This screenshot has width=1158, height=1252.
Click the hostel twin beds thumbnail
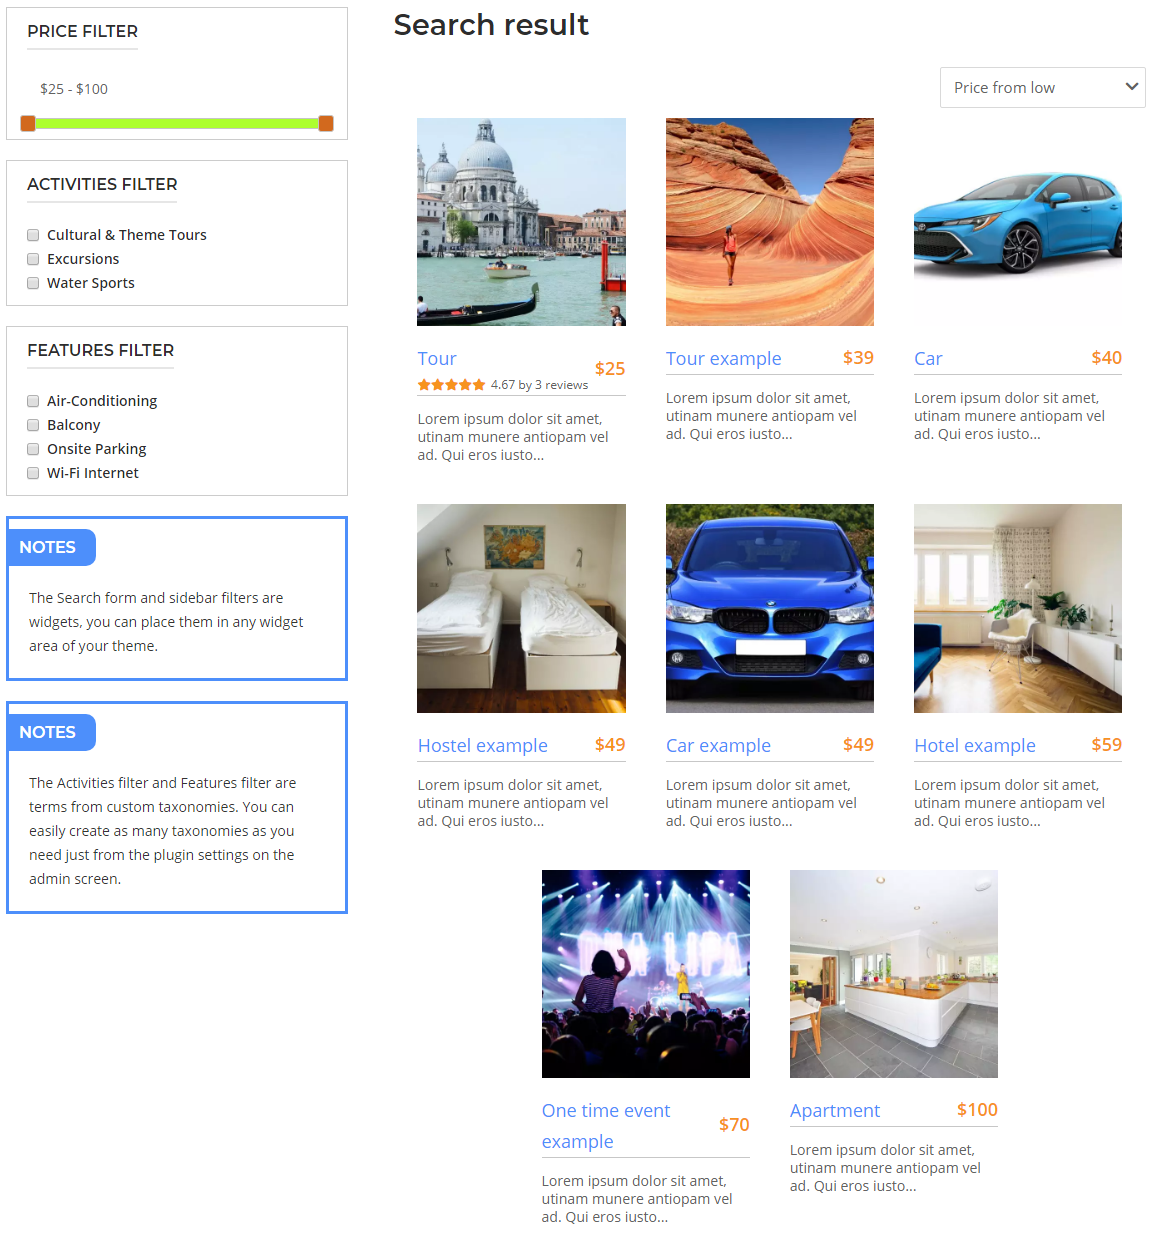pos(521,608)
